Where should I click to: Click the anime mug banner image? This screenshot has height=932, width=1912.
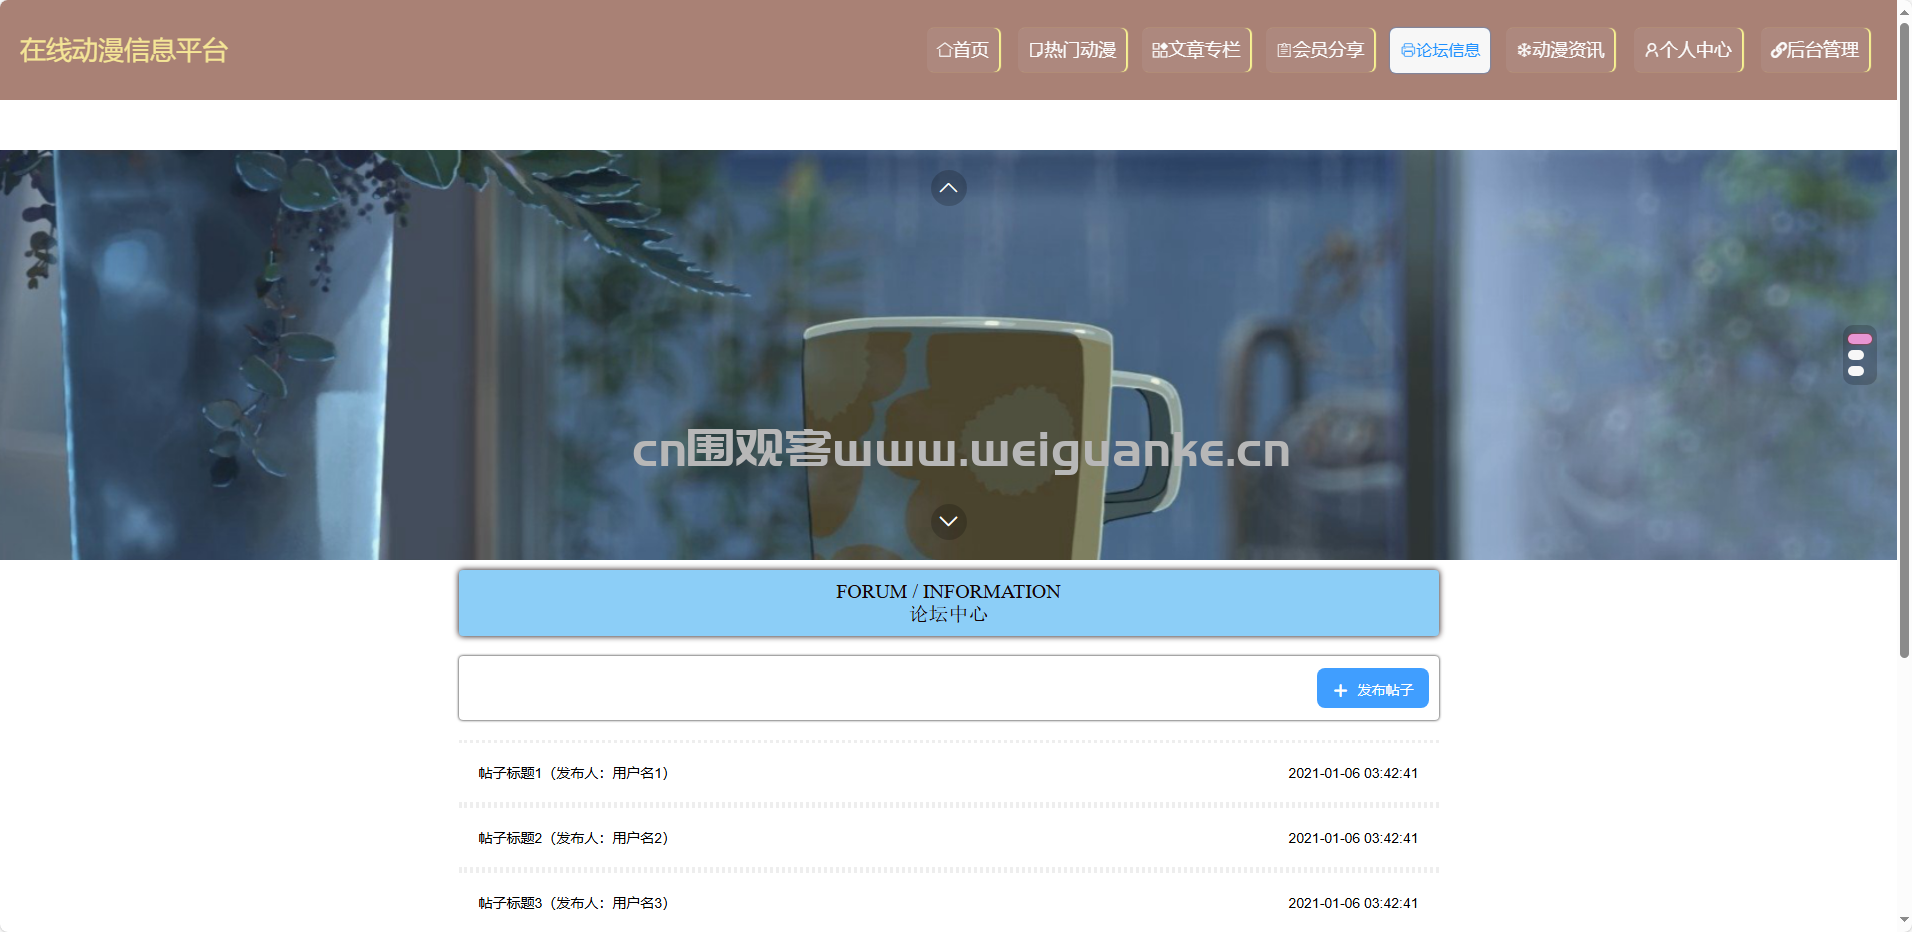coord(948,355)
